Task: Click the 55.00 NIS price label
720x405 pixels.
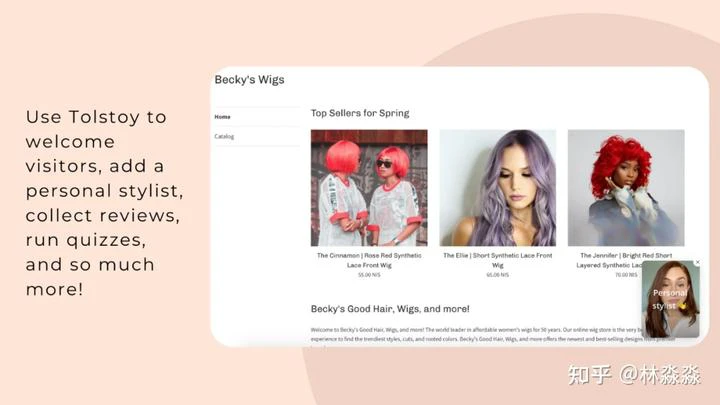Action: 369,275
